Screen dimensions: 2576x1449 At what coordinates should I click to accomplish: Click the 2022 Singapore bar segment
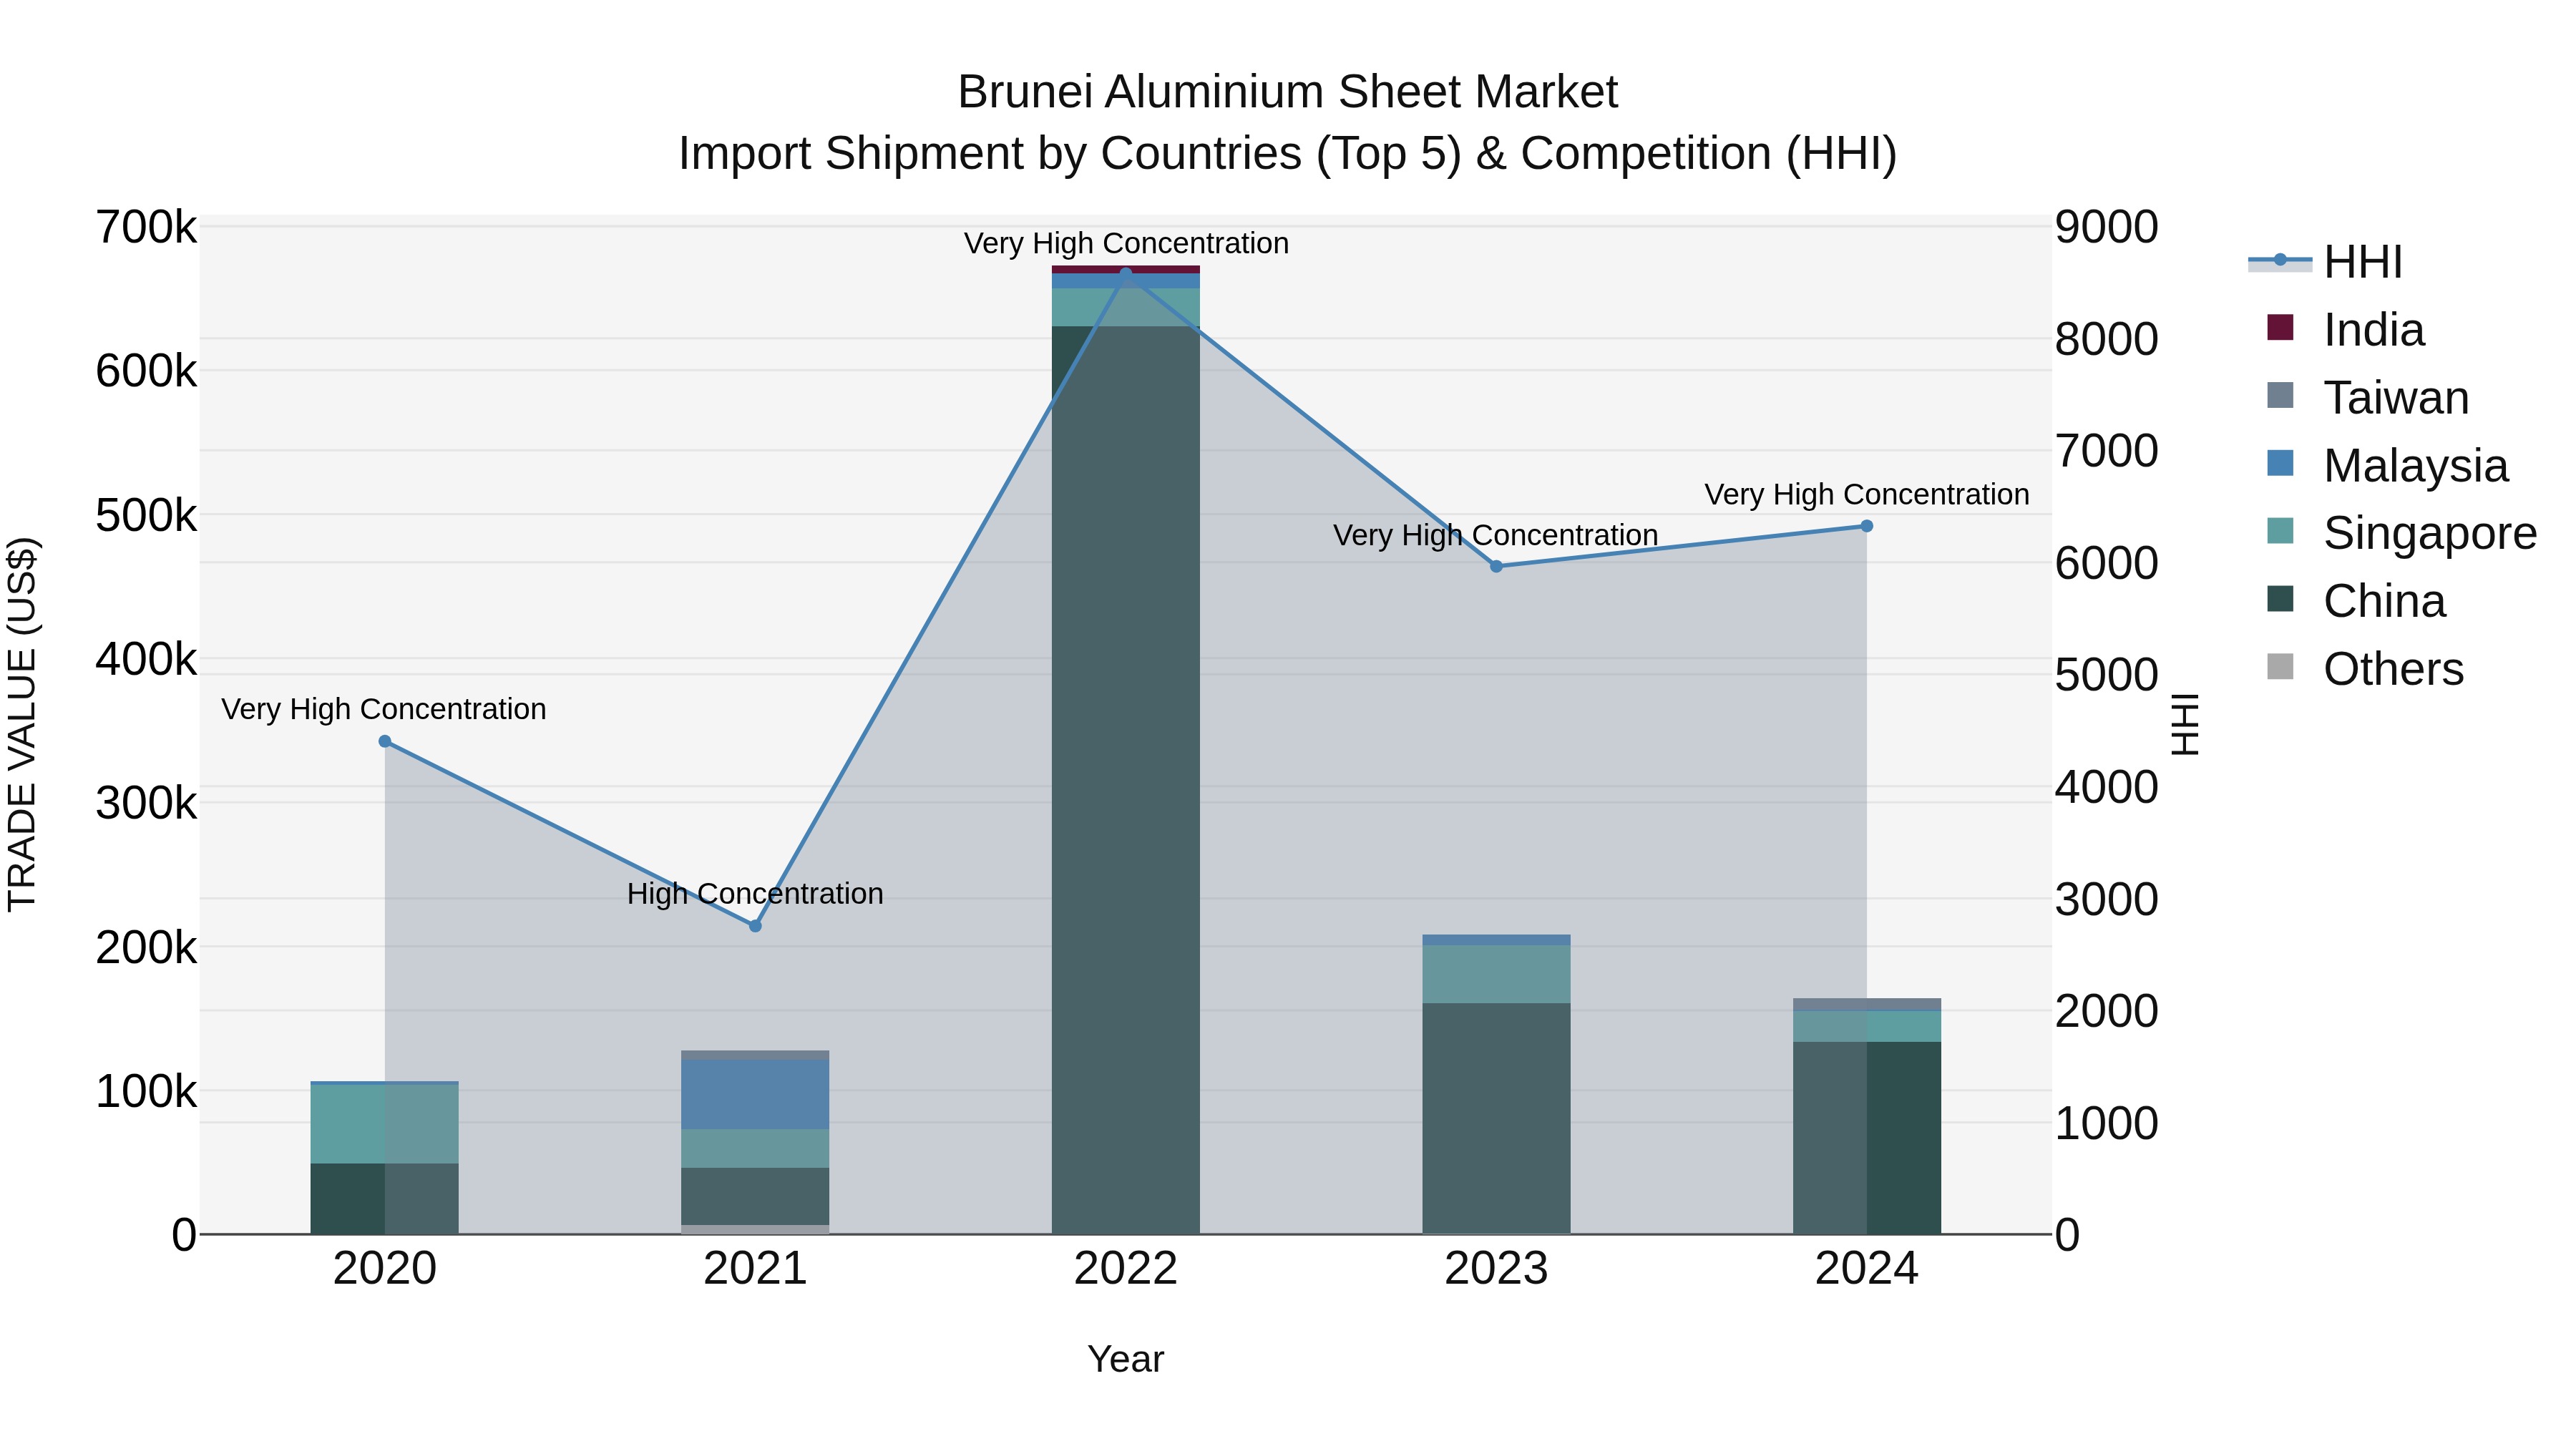(1126, 307)
